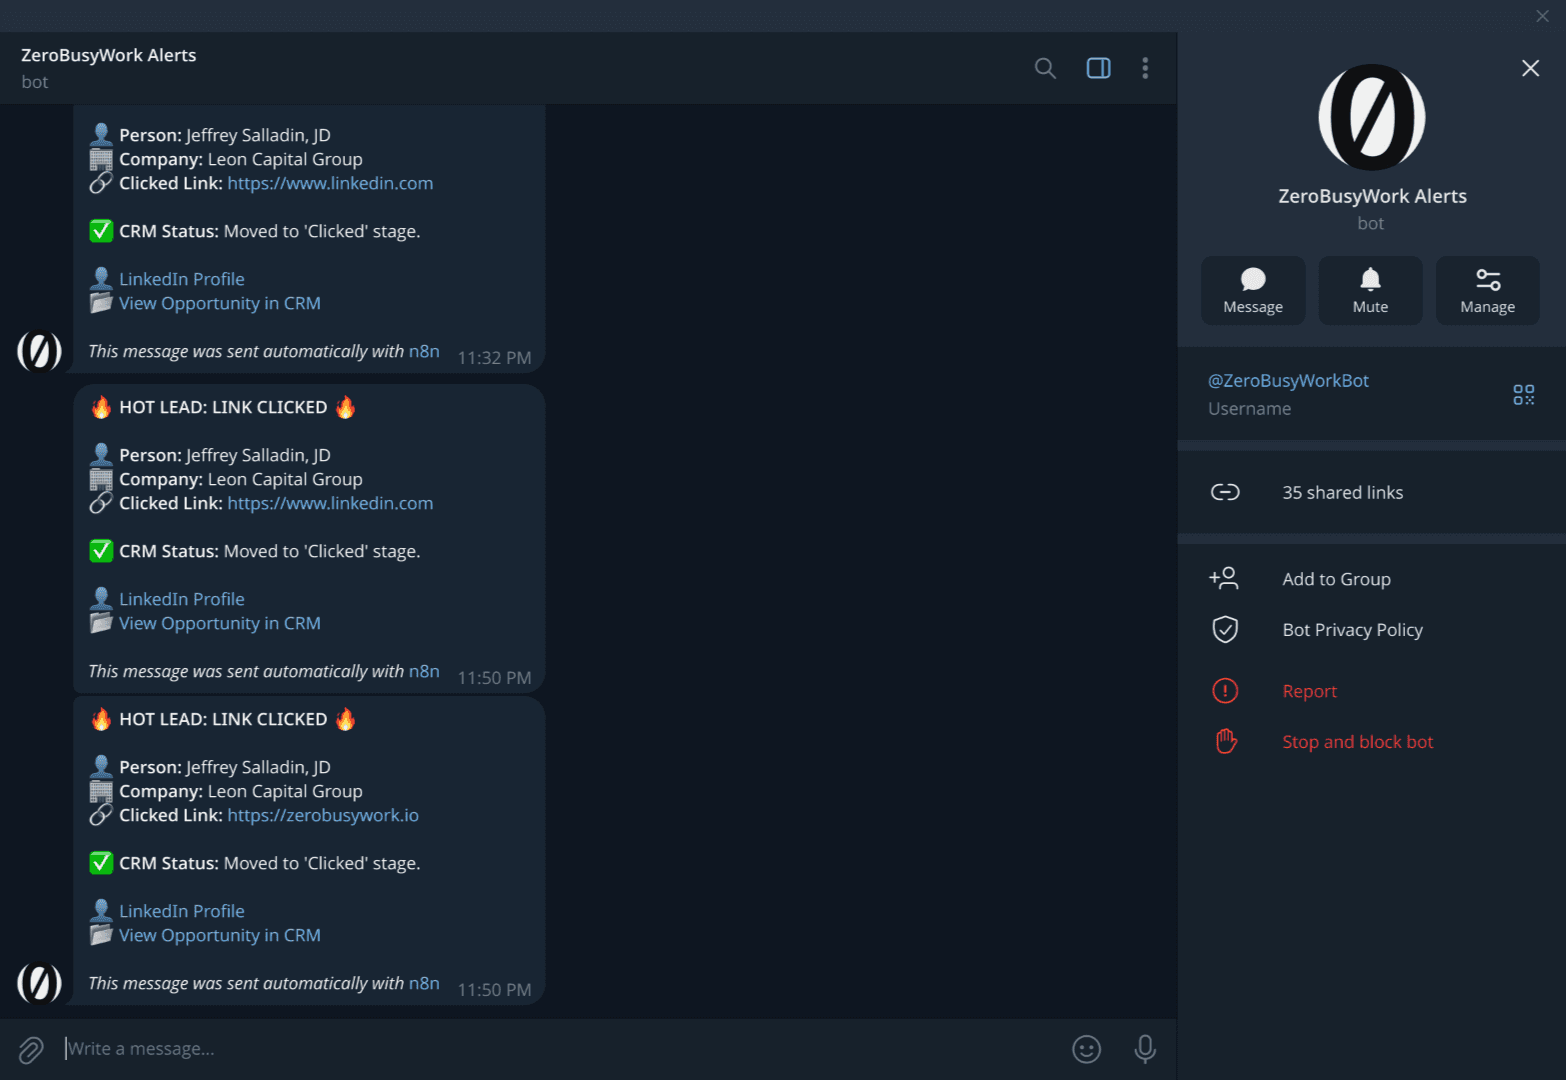Close the bot info panel
1566x1080 pixels.
1530,68
